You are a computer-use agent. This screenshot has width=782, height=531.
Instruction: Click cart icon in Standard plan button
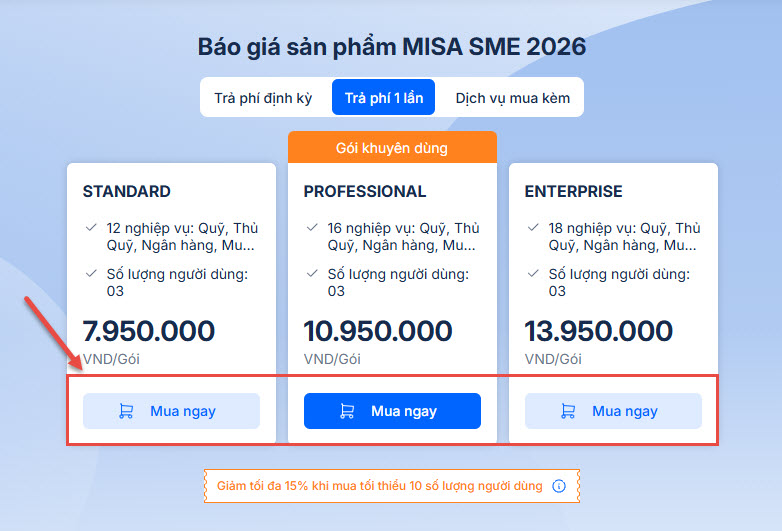pyautogui.click(x=126, y=411)
